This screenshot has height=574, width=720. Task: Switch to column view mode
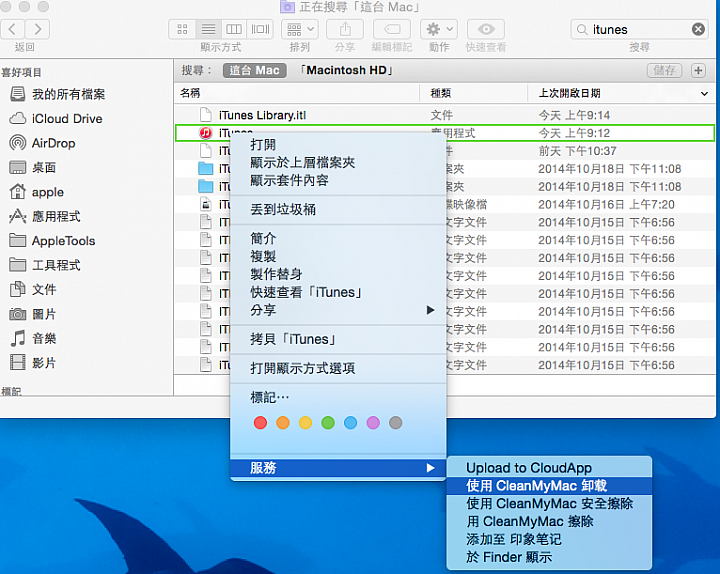coord(234,29)
